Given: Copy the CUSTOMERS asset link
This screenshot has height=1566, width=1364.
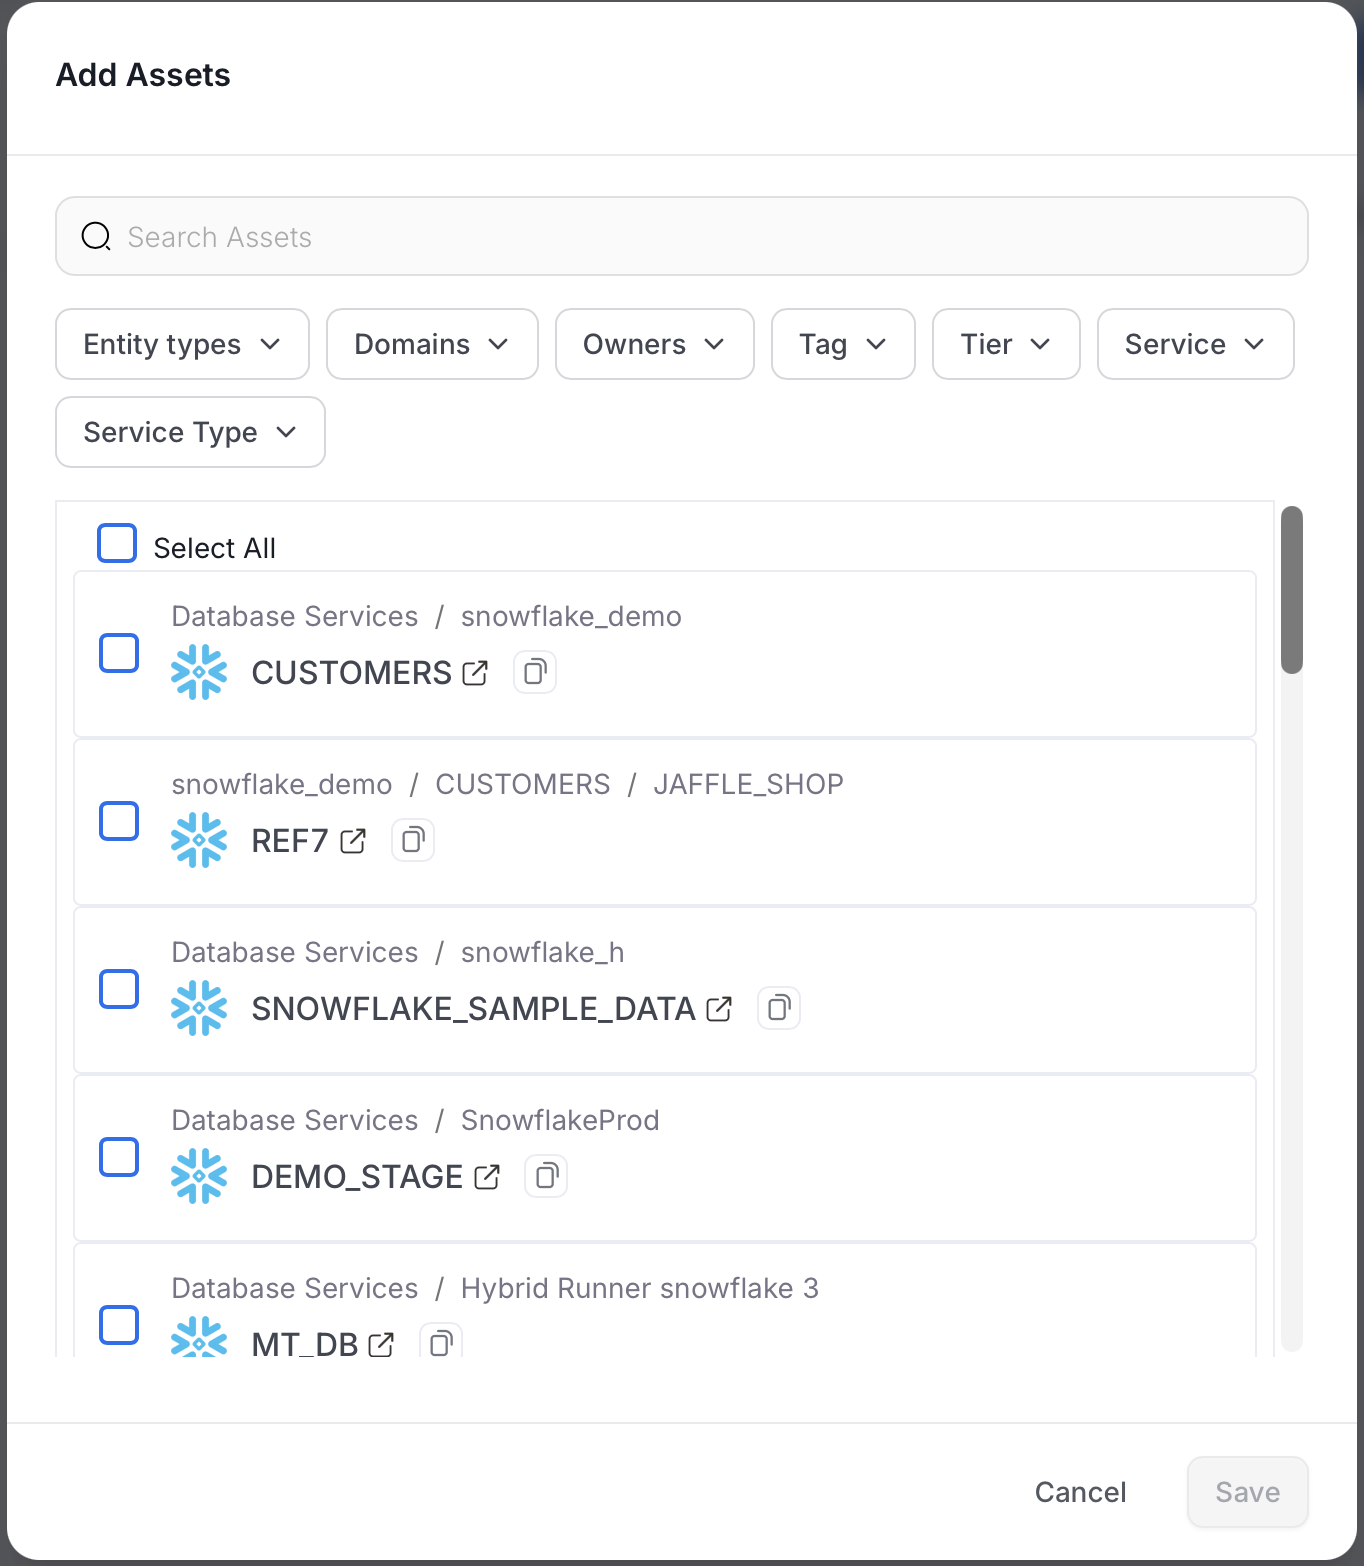Looking at the screenshot, I should (x=535, y=672).
